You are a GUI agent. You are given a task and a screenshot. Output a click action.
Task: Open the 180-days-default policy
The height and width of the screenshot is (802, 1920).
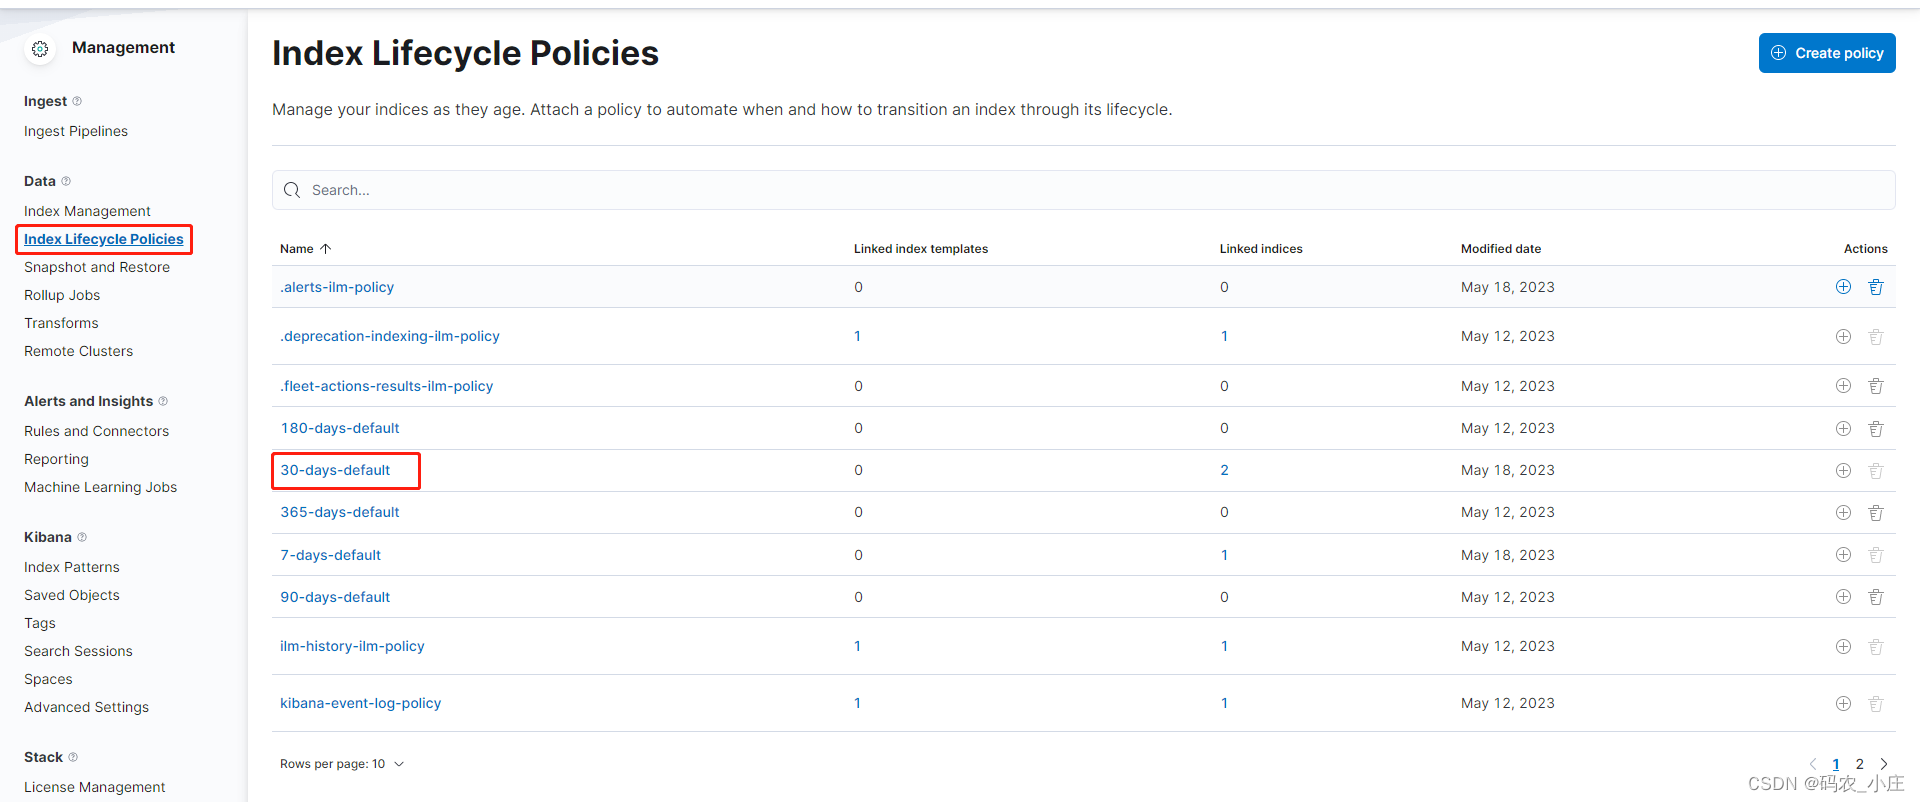click(x=340, y=428)
